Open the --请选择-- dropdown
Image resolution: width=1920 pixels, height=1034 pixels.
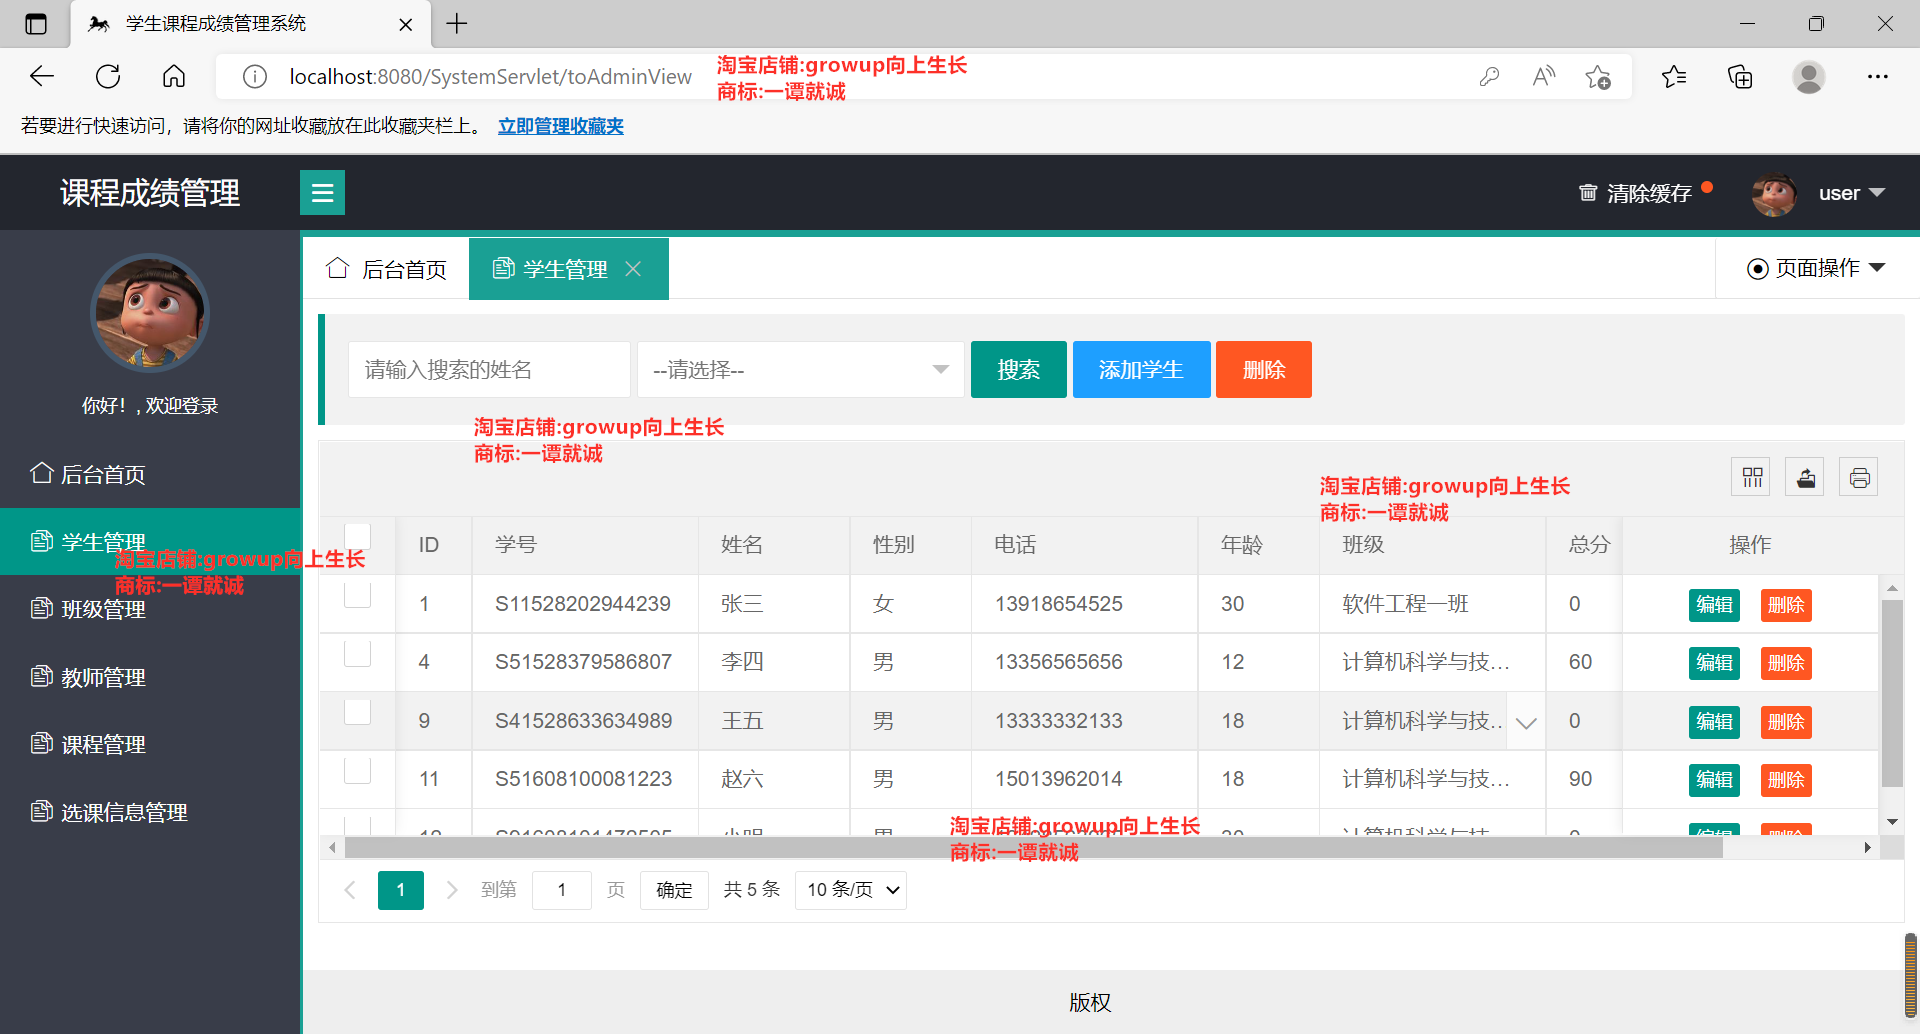(x=800, y=369)
